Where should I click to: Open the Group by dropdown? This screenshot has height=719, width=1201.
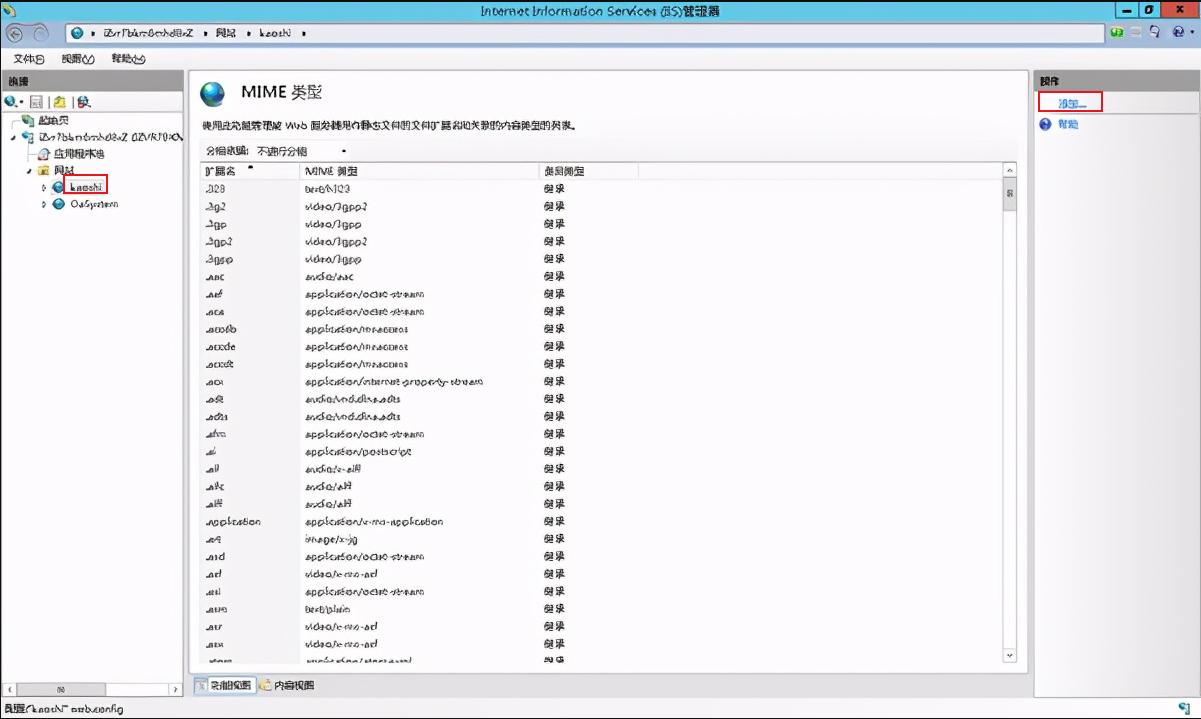pyautogui.click(x=300, y=151)
